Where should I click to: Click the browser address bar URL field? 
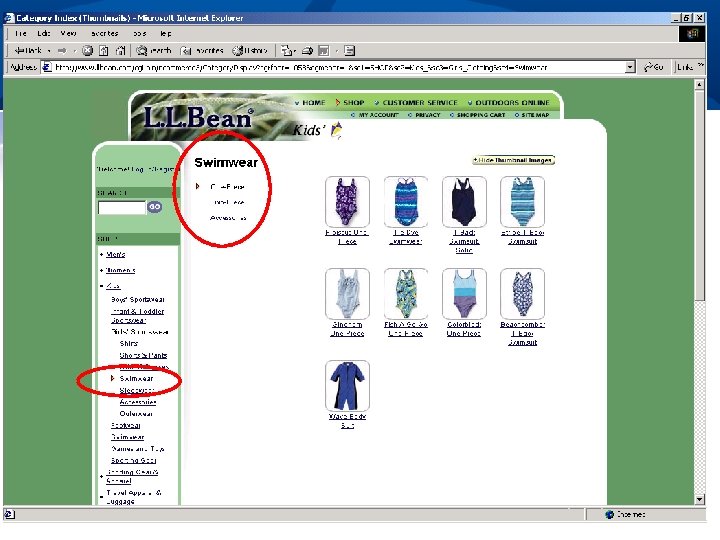pyautogui.click(x=339, y=67)
